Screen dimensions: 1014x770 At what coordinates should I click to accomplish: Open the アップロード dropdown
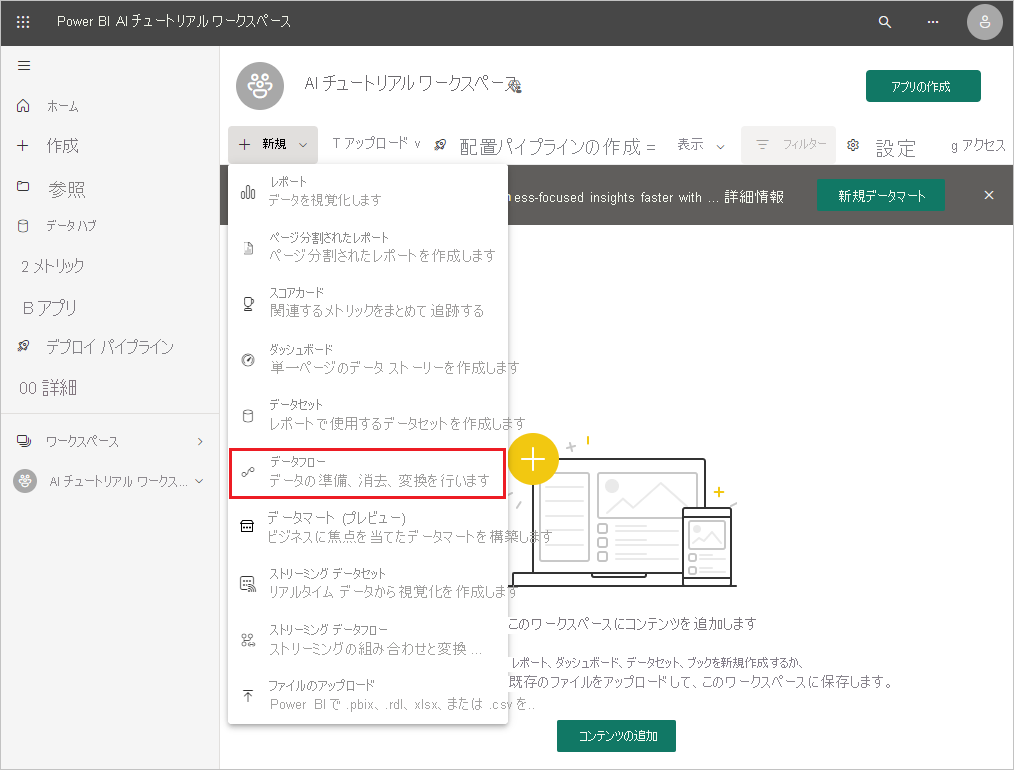[376, 144]
